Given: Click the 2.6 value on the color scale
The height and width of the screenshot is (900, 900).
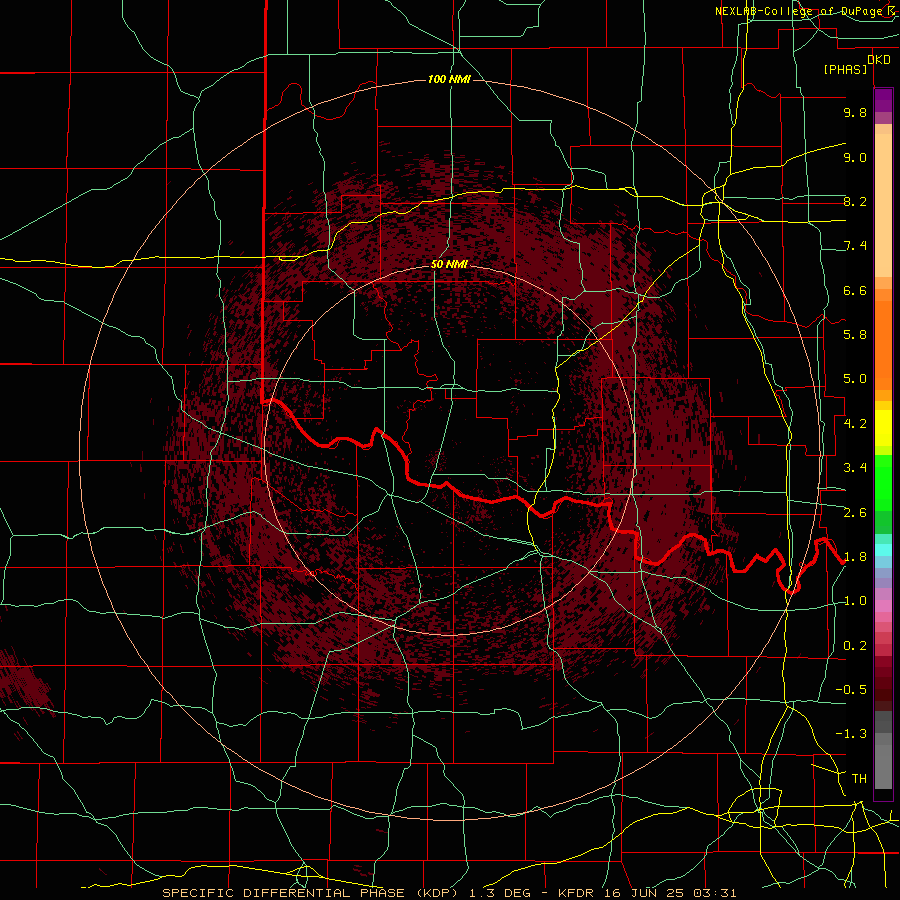Looking at the screenshot, I should tap(855, 513).
